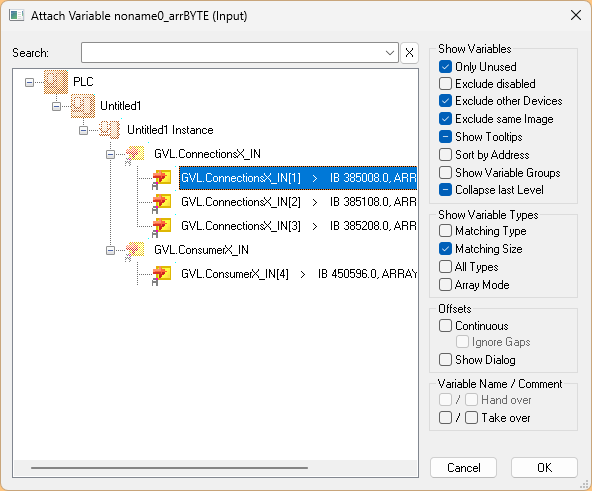Enable the Matching Type checkbox

[445, 231]
